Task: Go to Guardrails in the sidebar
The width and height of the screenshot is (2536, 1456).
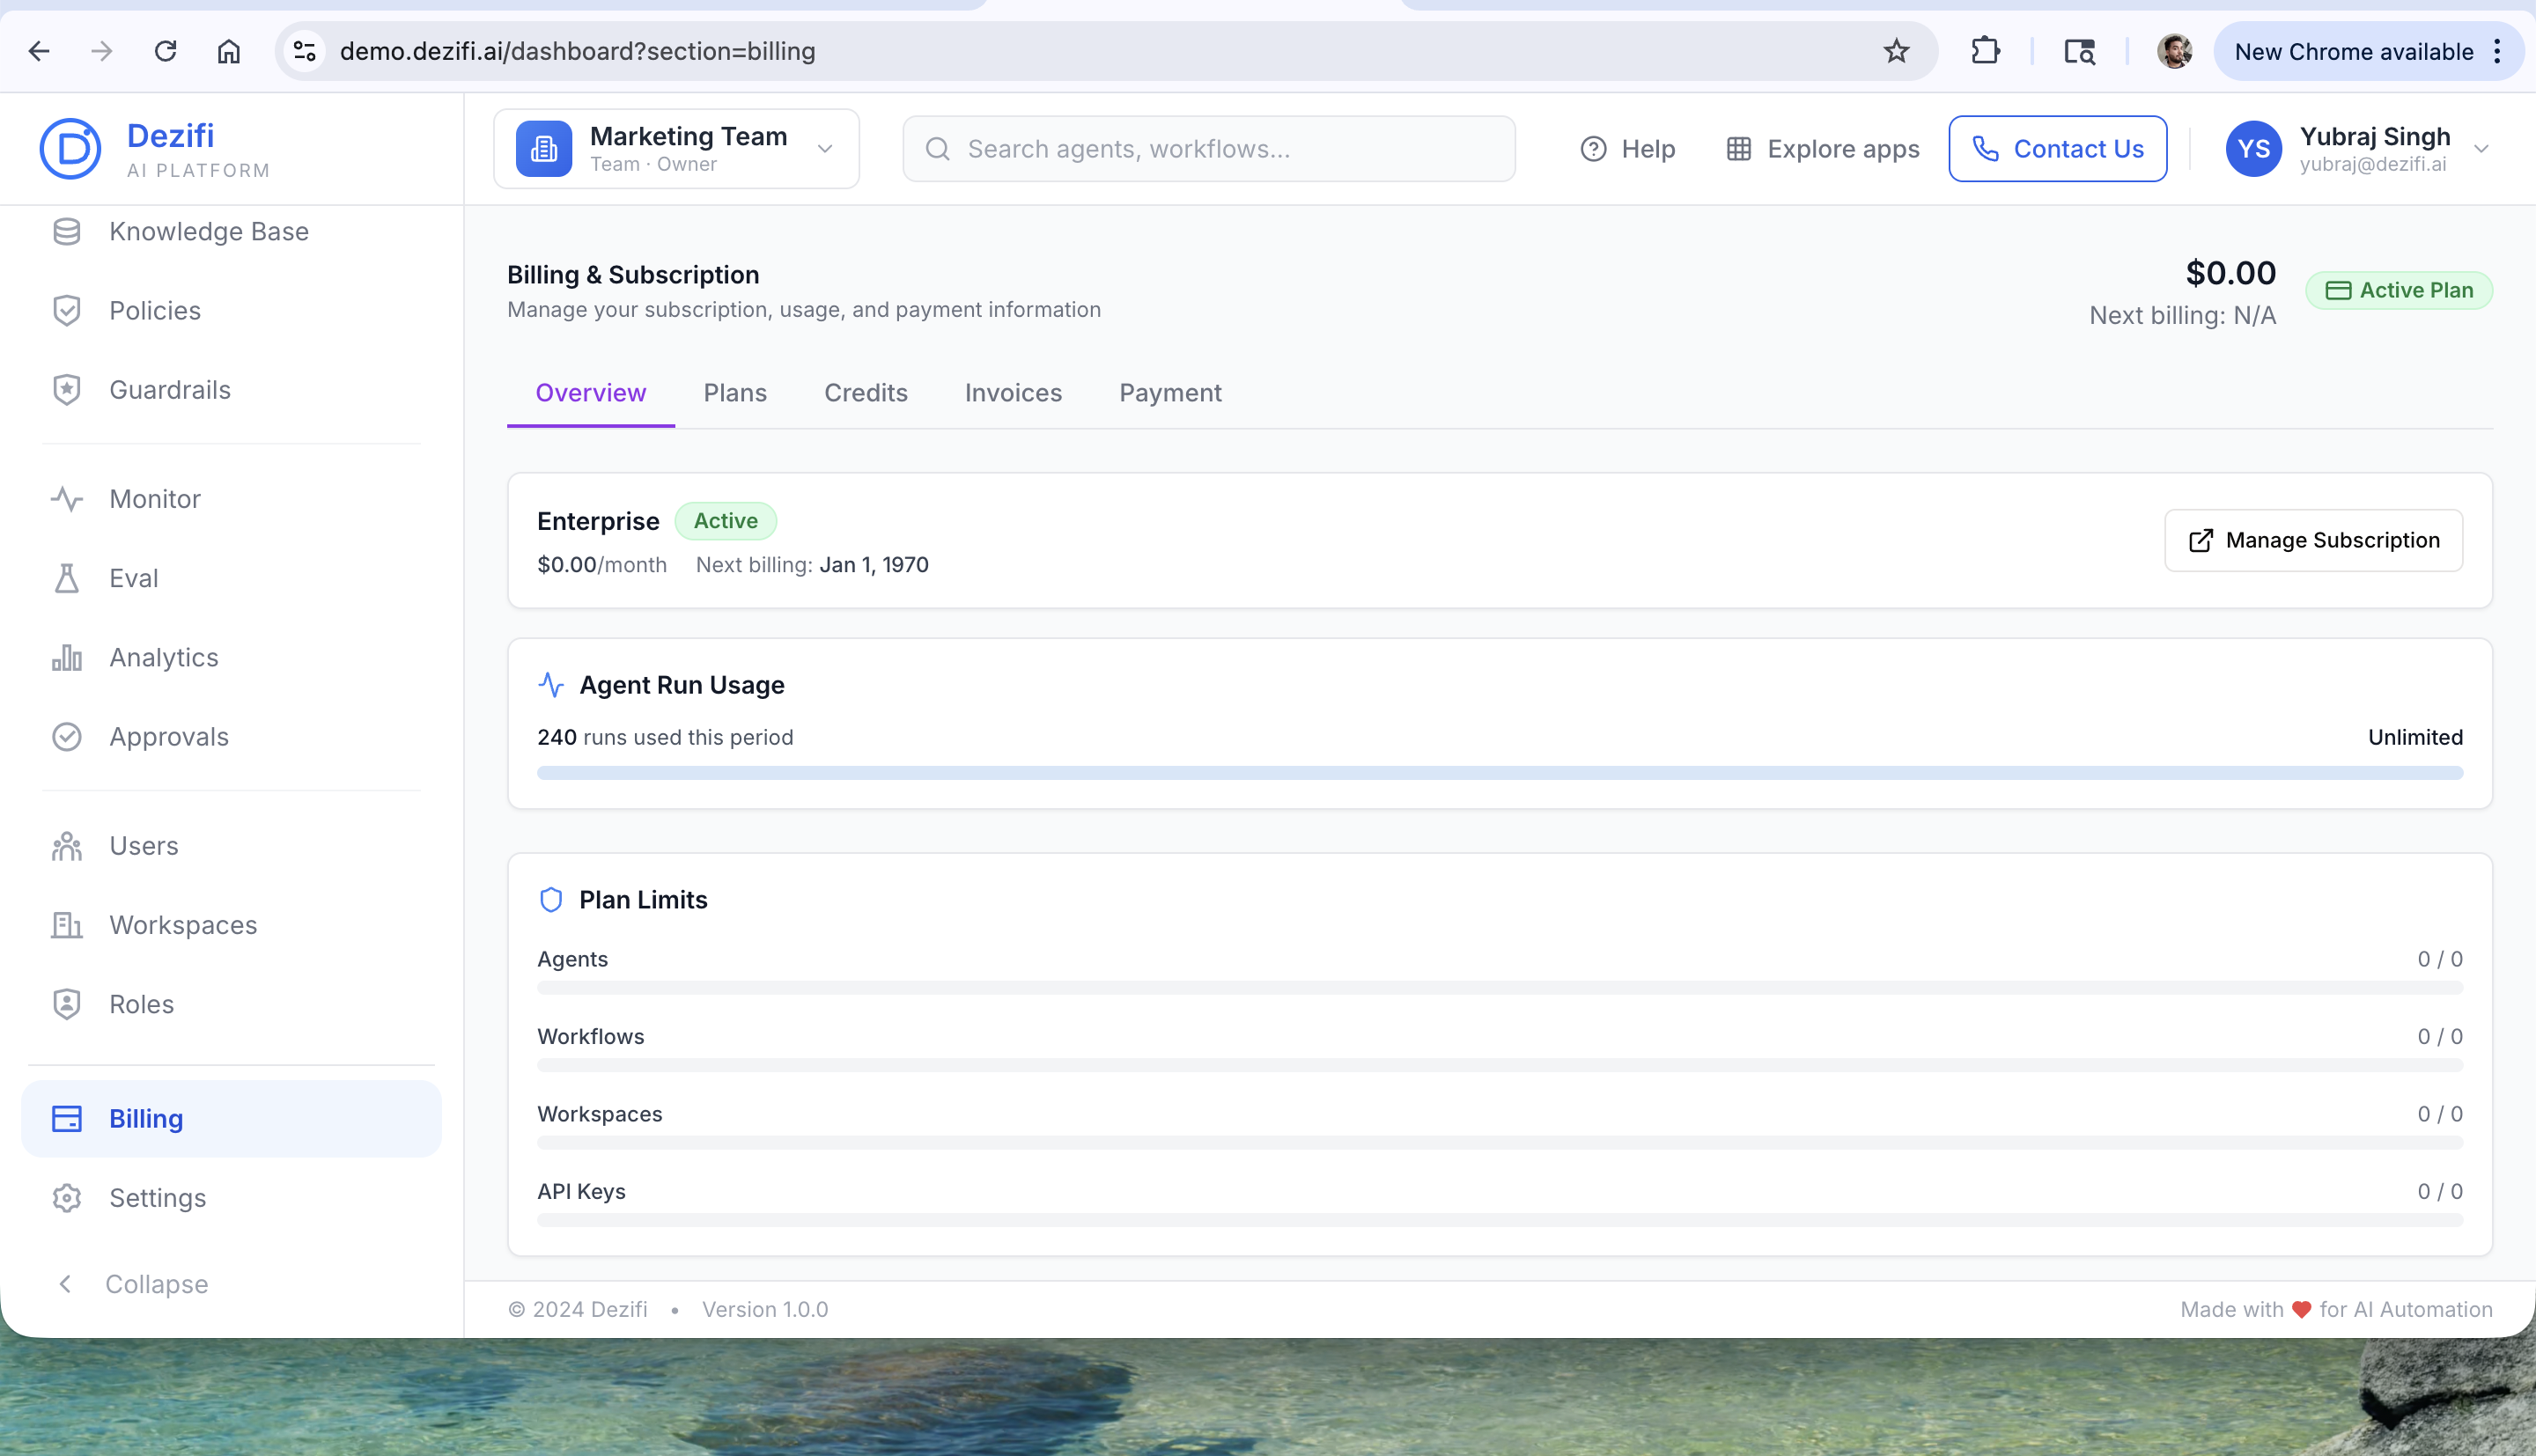Action: click(x=231, y=390)
